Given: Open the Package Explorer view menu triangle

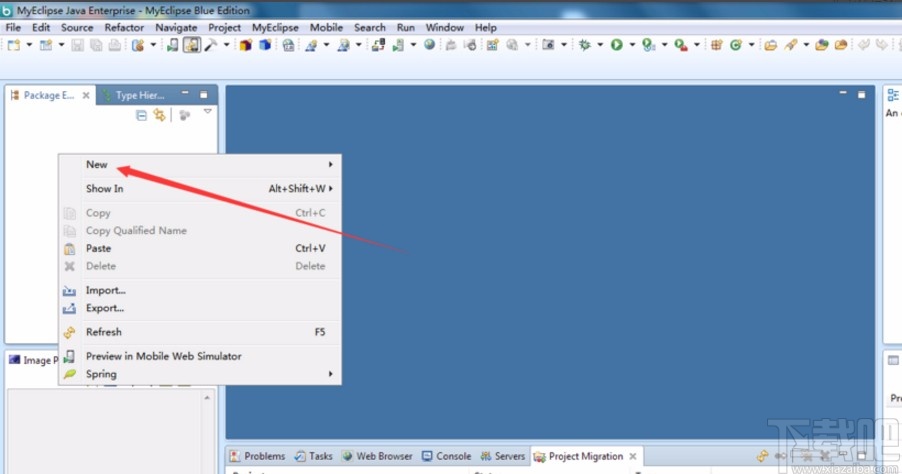Looking at the screenshot, I should coord(208,112).
